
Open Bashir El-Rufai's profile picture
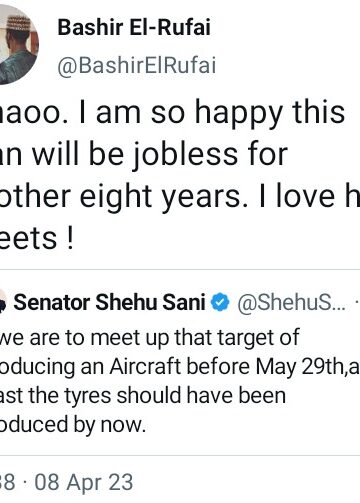pyautogui.click(x=18, y=45)
